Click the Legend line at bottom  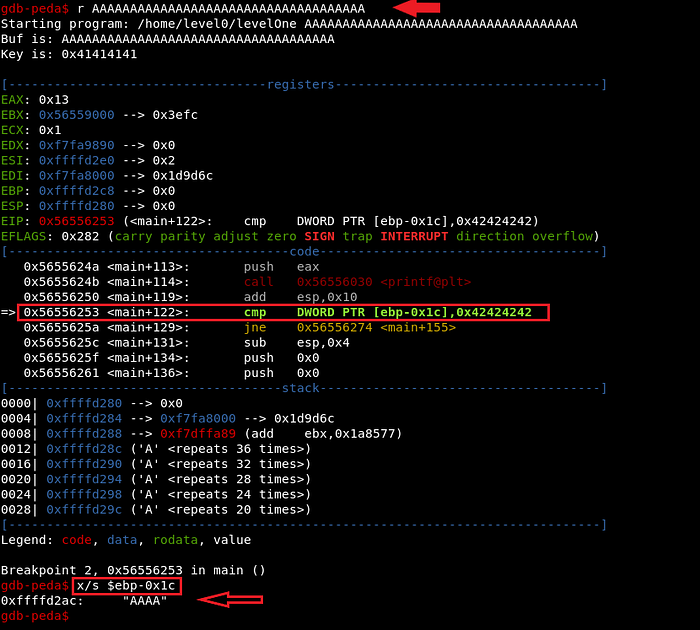[x=126, y=540]
